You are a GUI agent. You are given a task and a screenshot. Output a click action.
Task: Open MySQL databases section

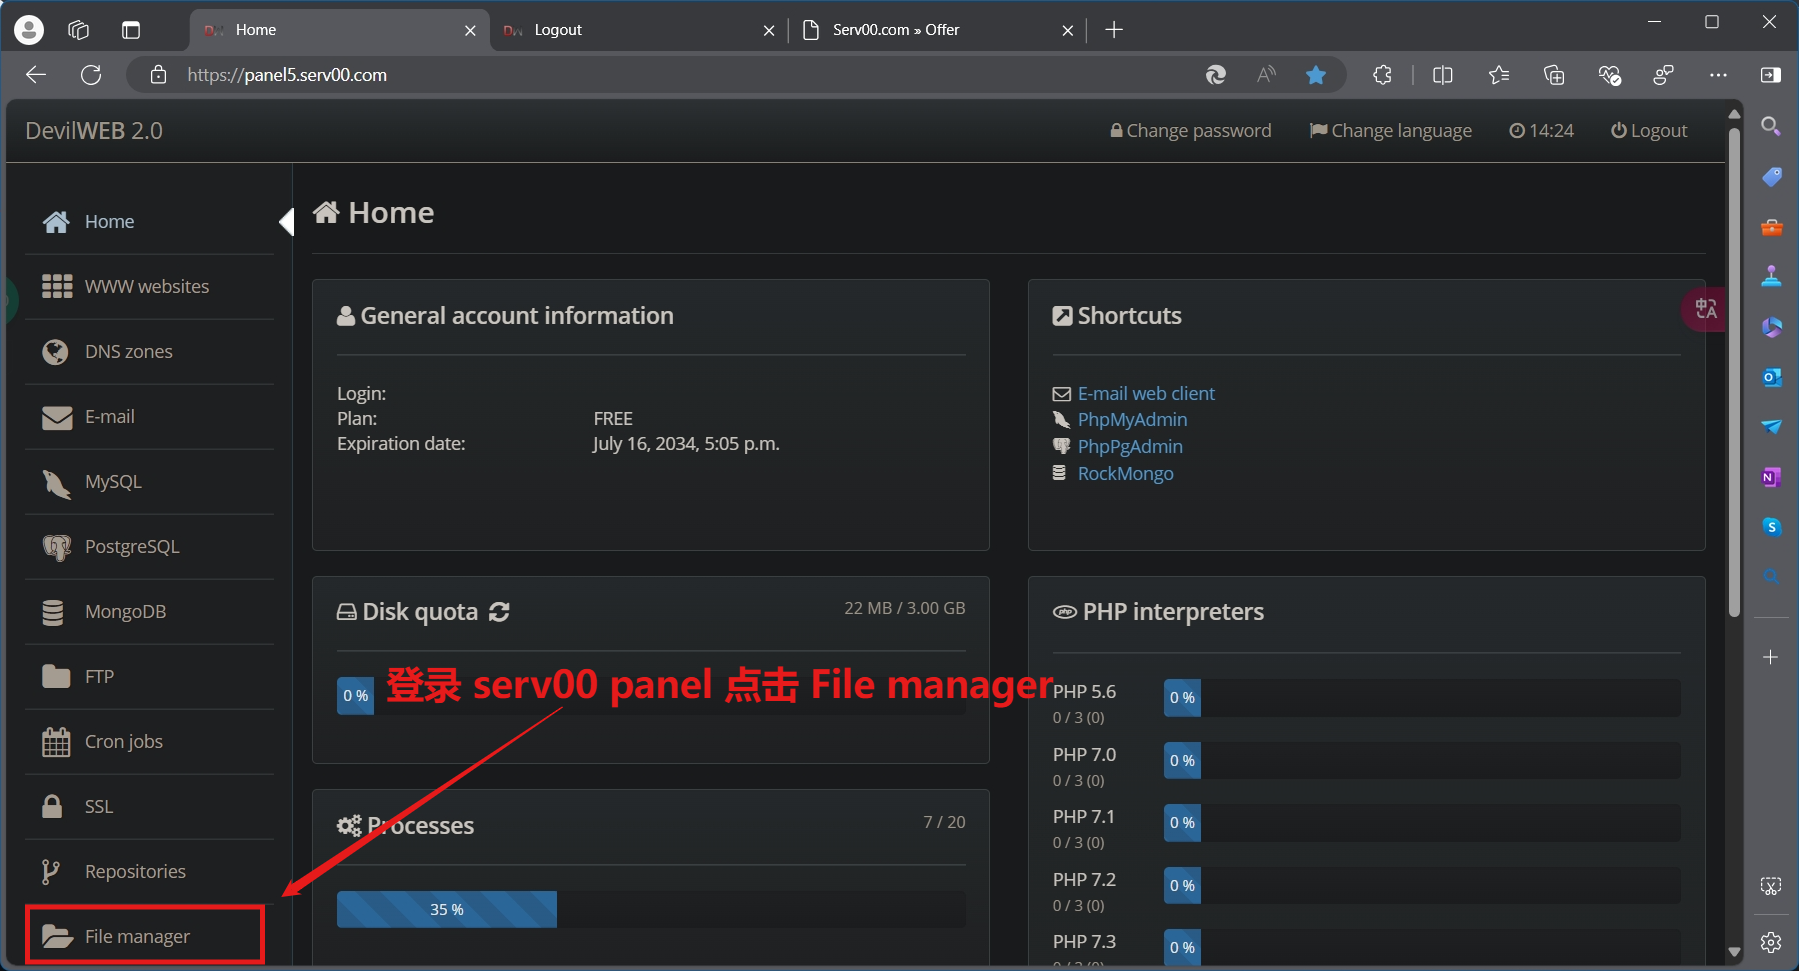pyautogui.click(x=149, y=482)
